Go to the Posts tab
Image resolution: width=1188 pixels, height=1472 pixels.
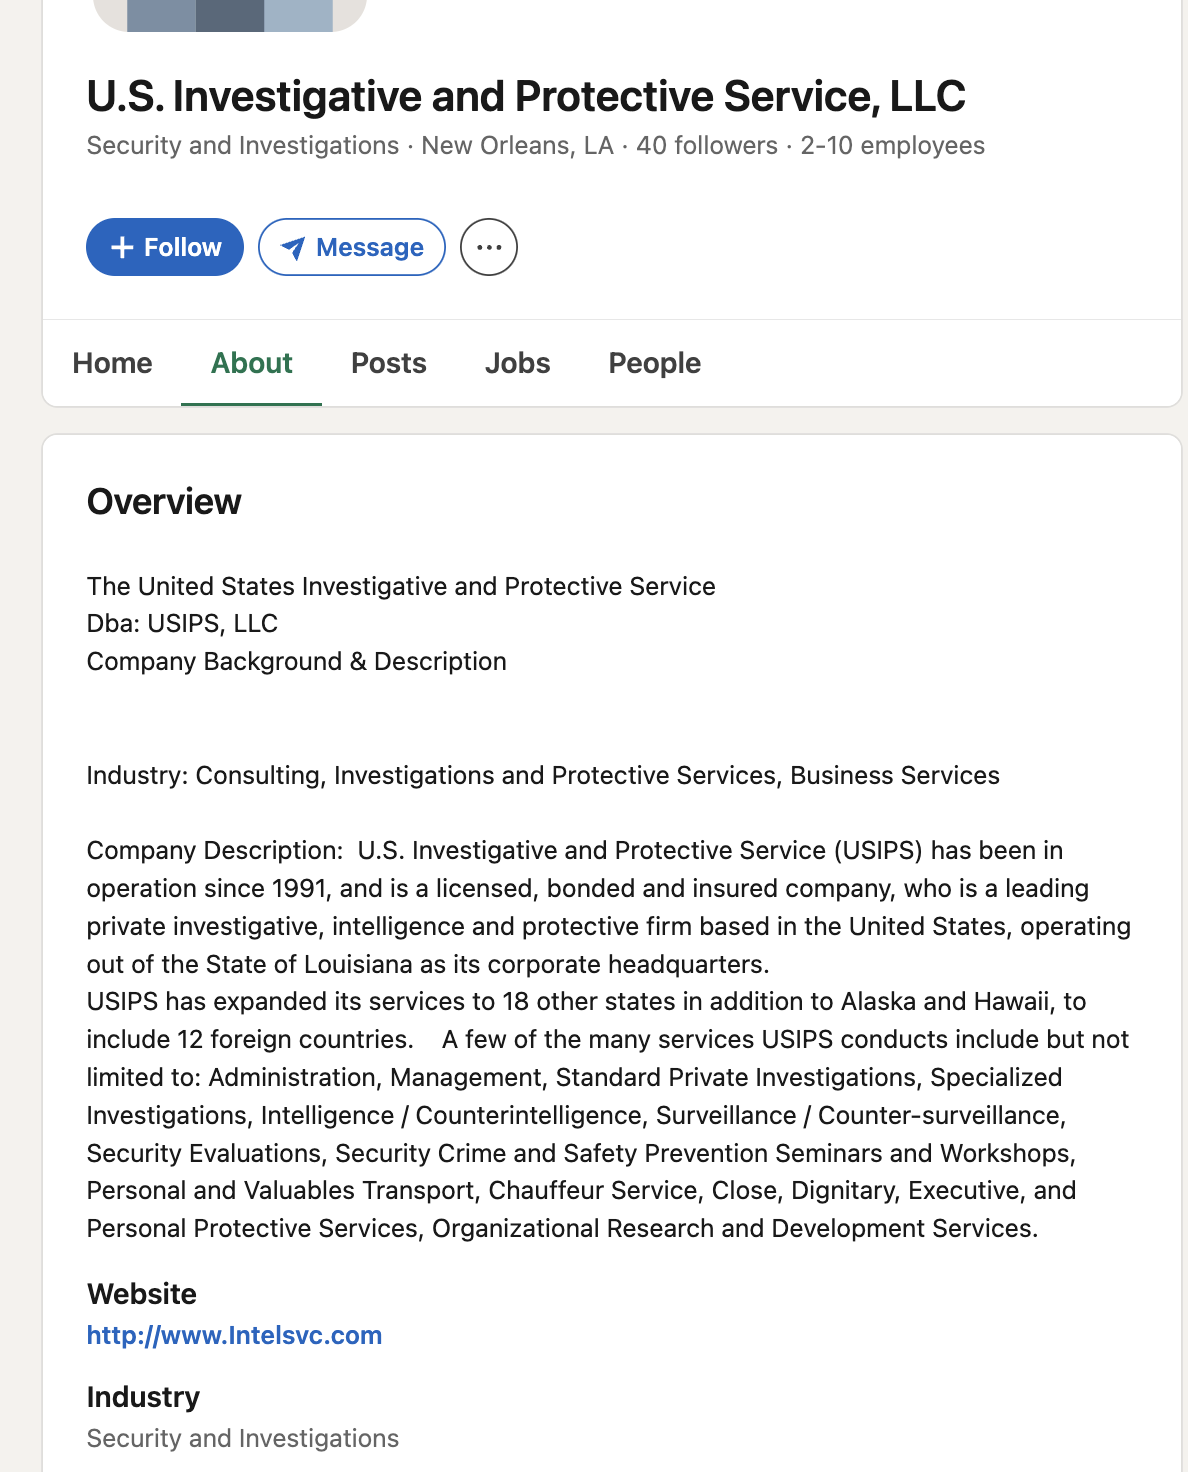[x=388, y=363]
